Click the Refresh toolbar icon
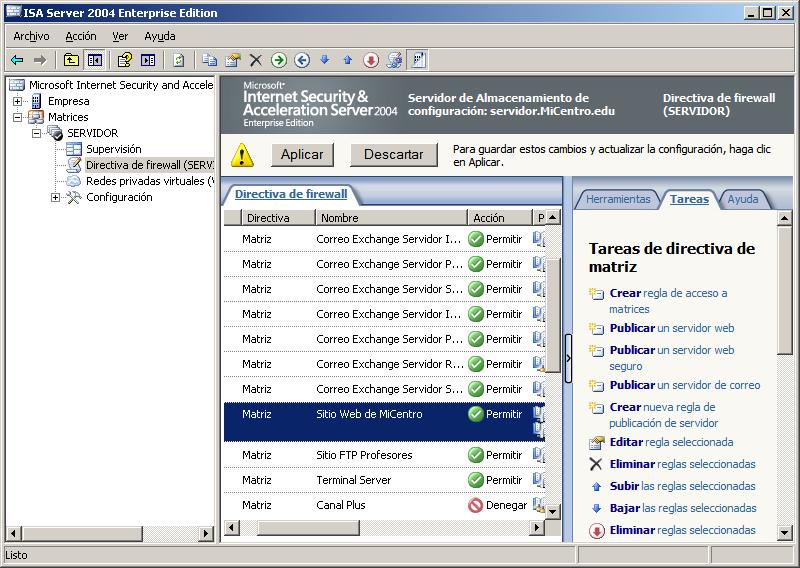This screenshot has height=568, width=800. pos(178,60)
